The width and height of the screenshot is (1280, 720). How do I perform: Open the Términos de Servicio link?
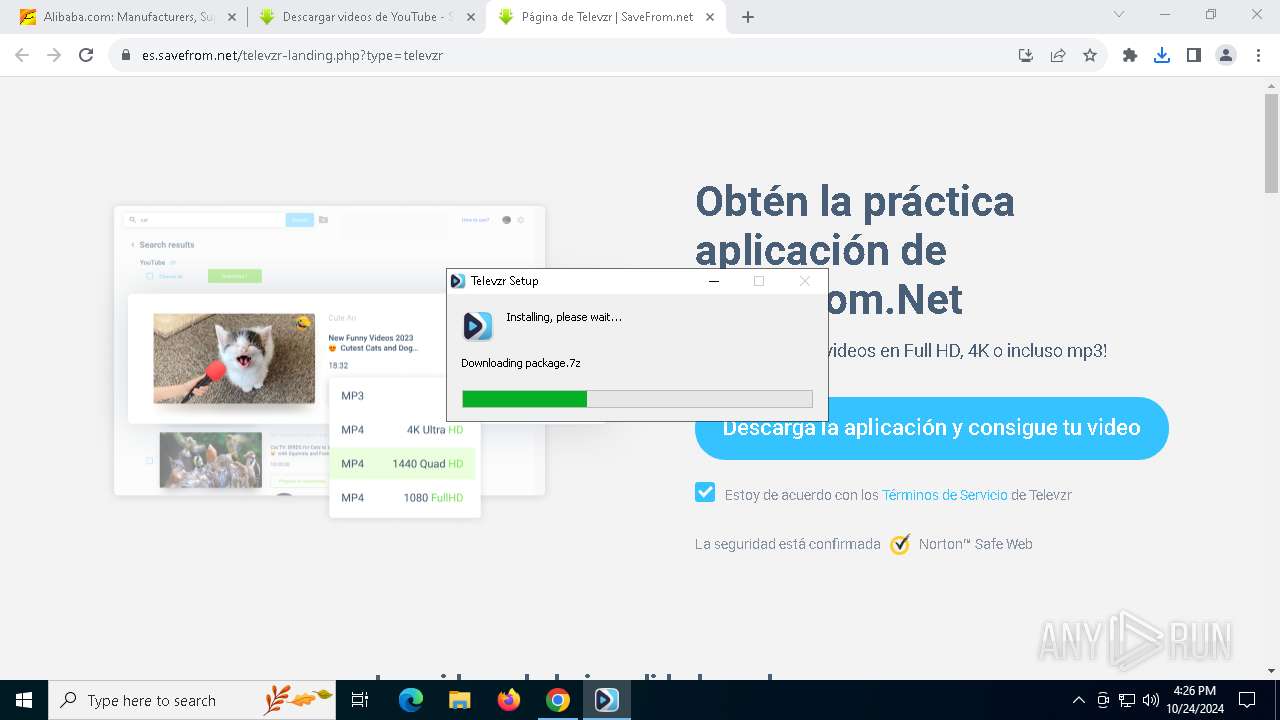[x=944, y=495]
